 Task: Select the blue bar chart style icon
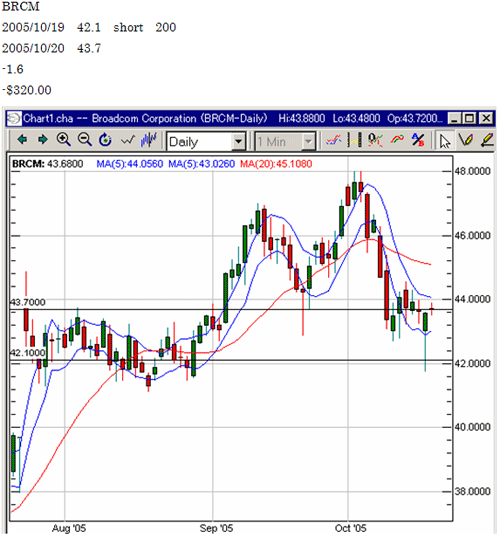pyautogui.click(x=149, y=140)
